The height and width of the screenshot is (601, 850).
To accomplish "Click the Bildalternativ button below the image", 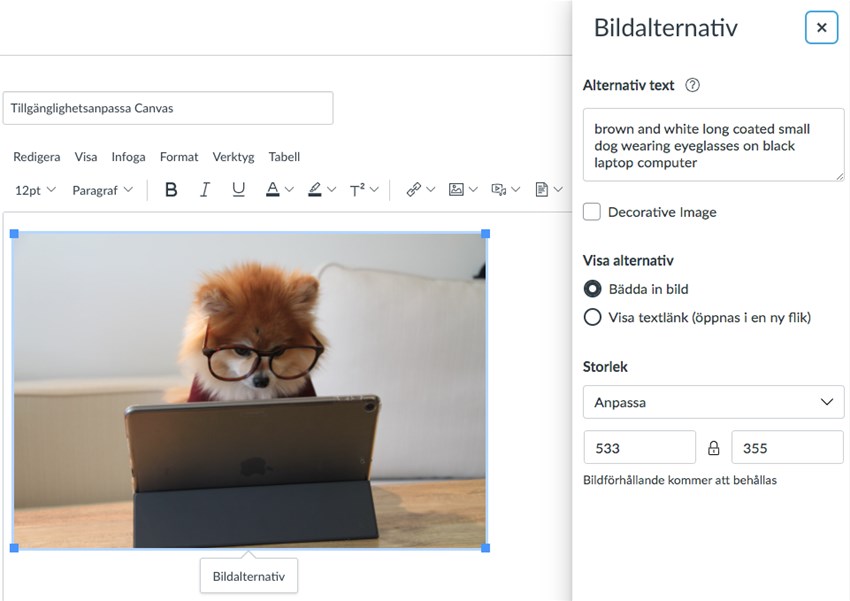I will coord(248,575).
